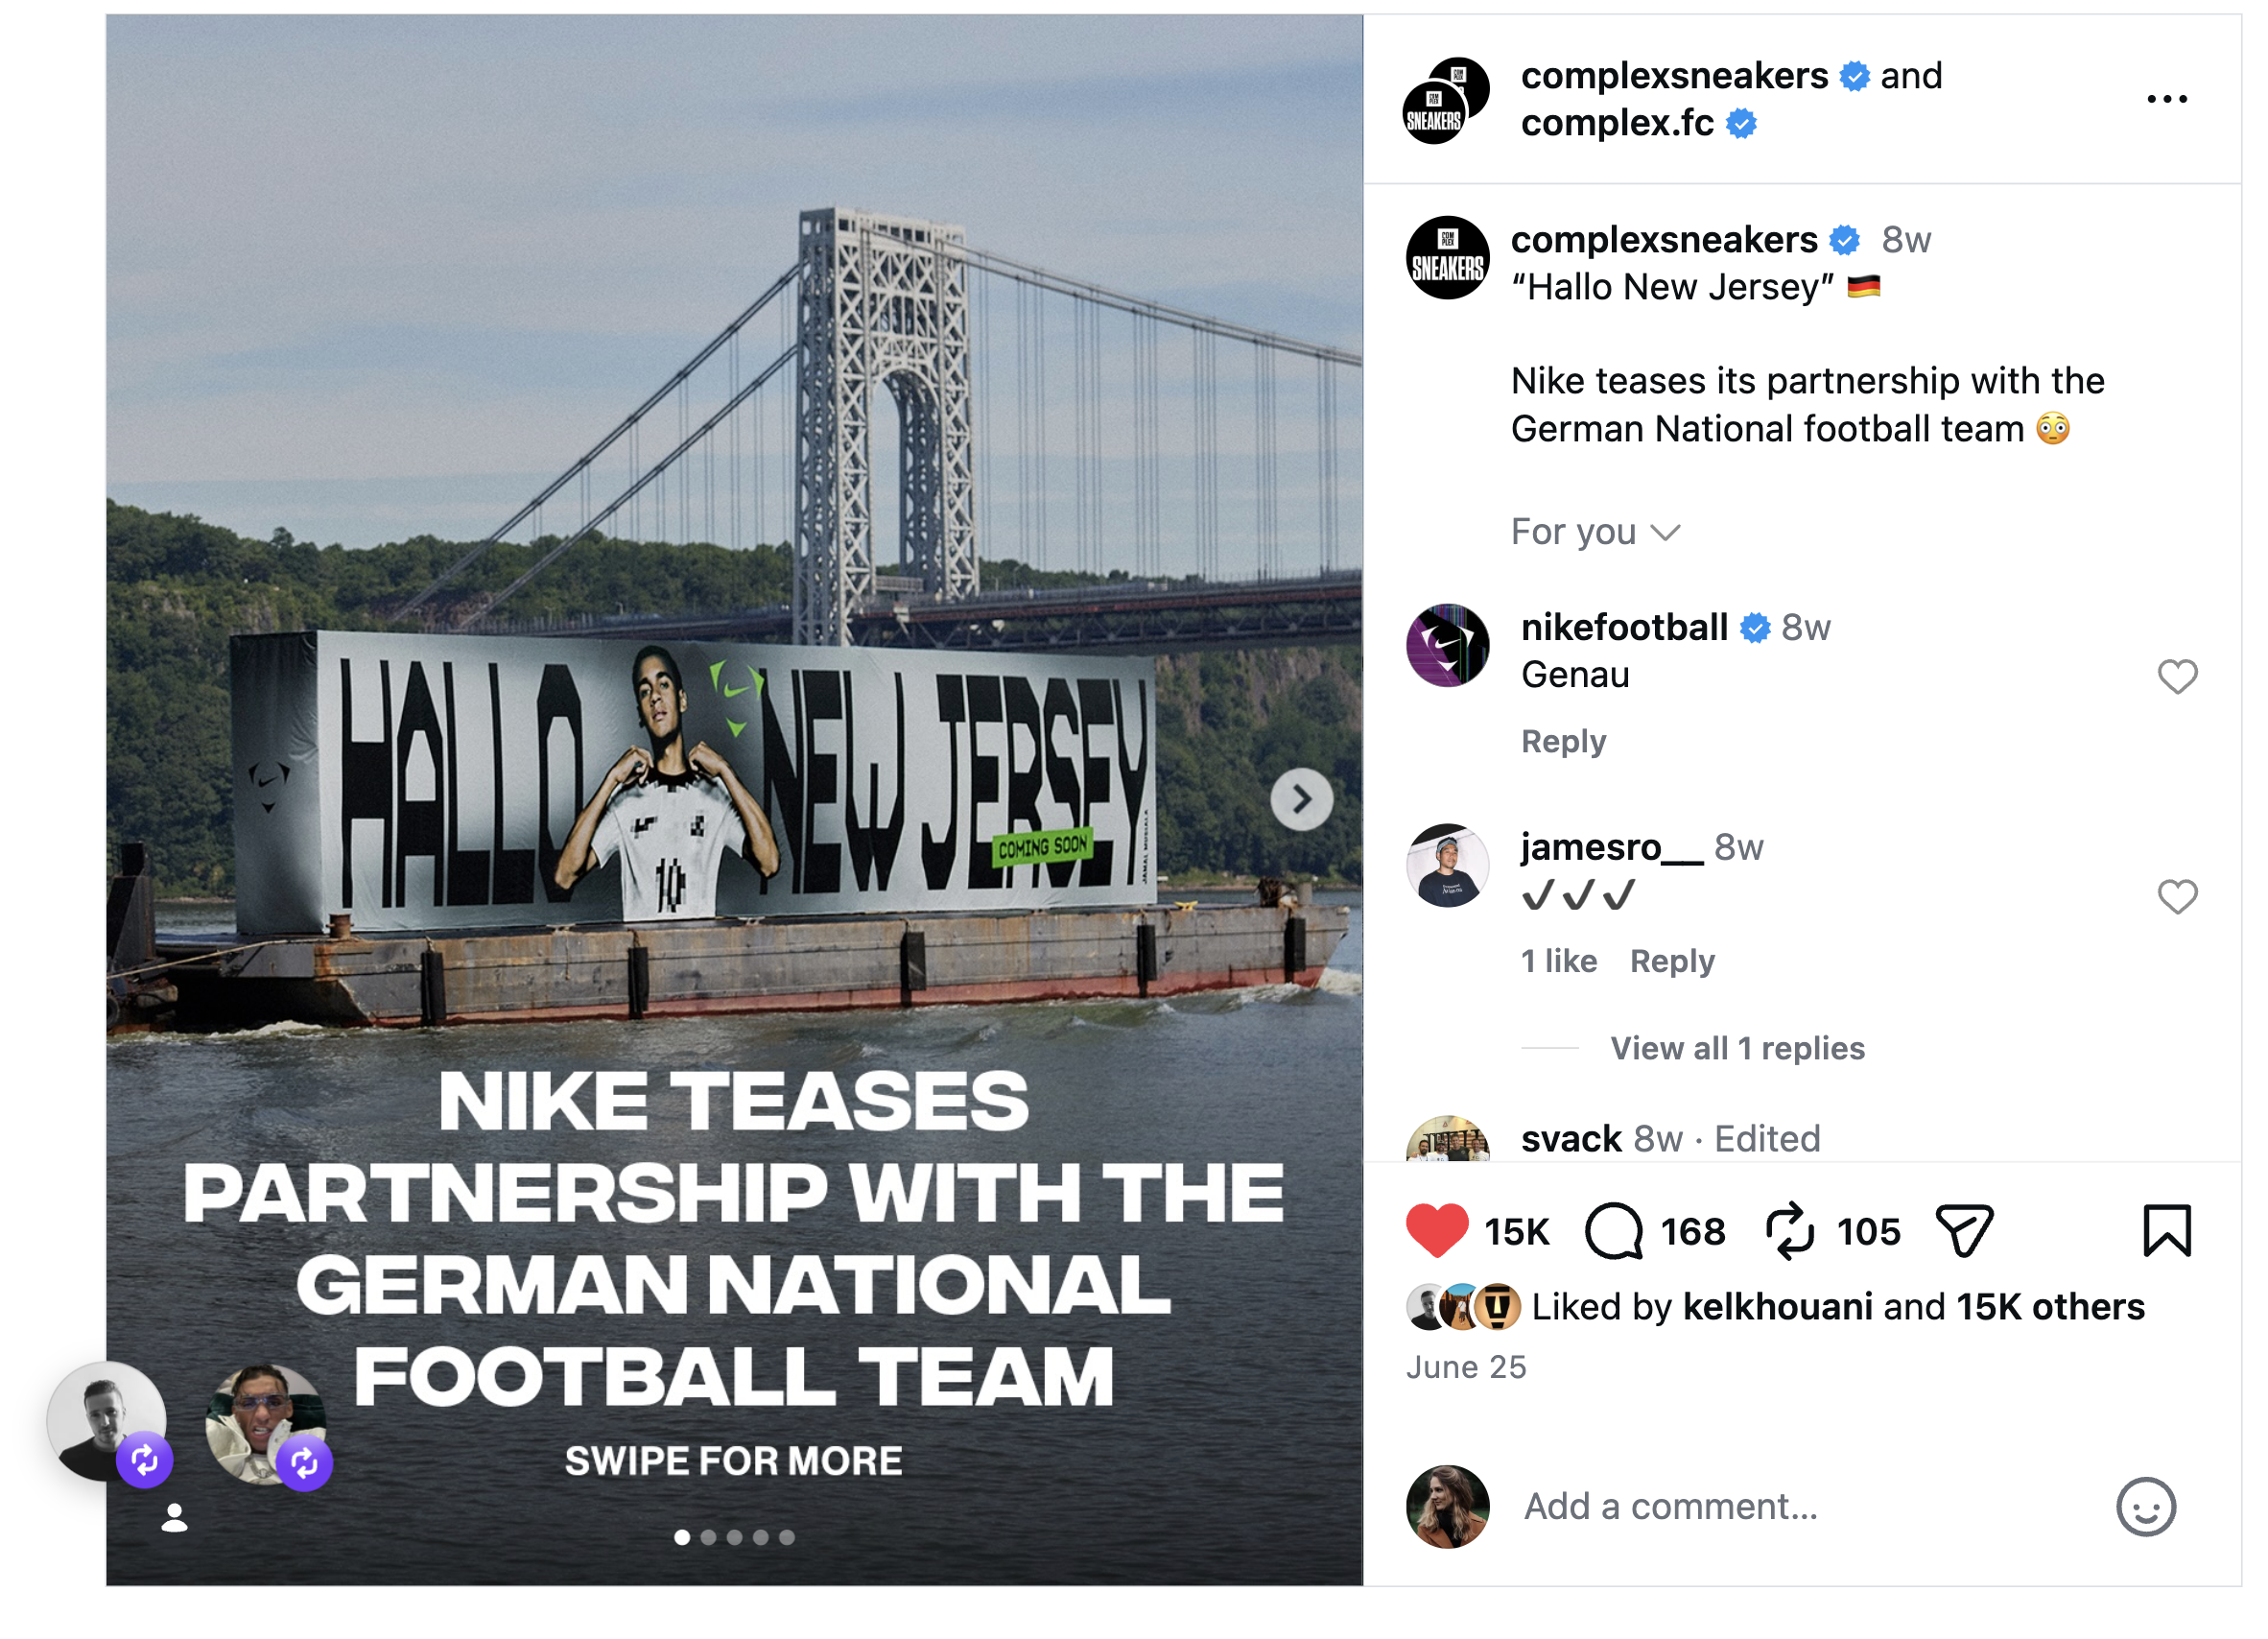
Task: Repost using the repost arrows icon
Action: pos(1789,1231)
